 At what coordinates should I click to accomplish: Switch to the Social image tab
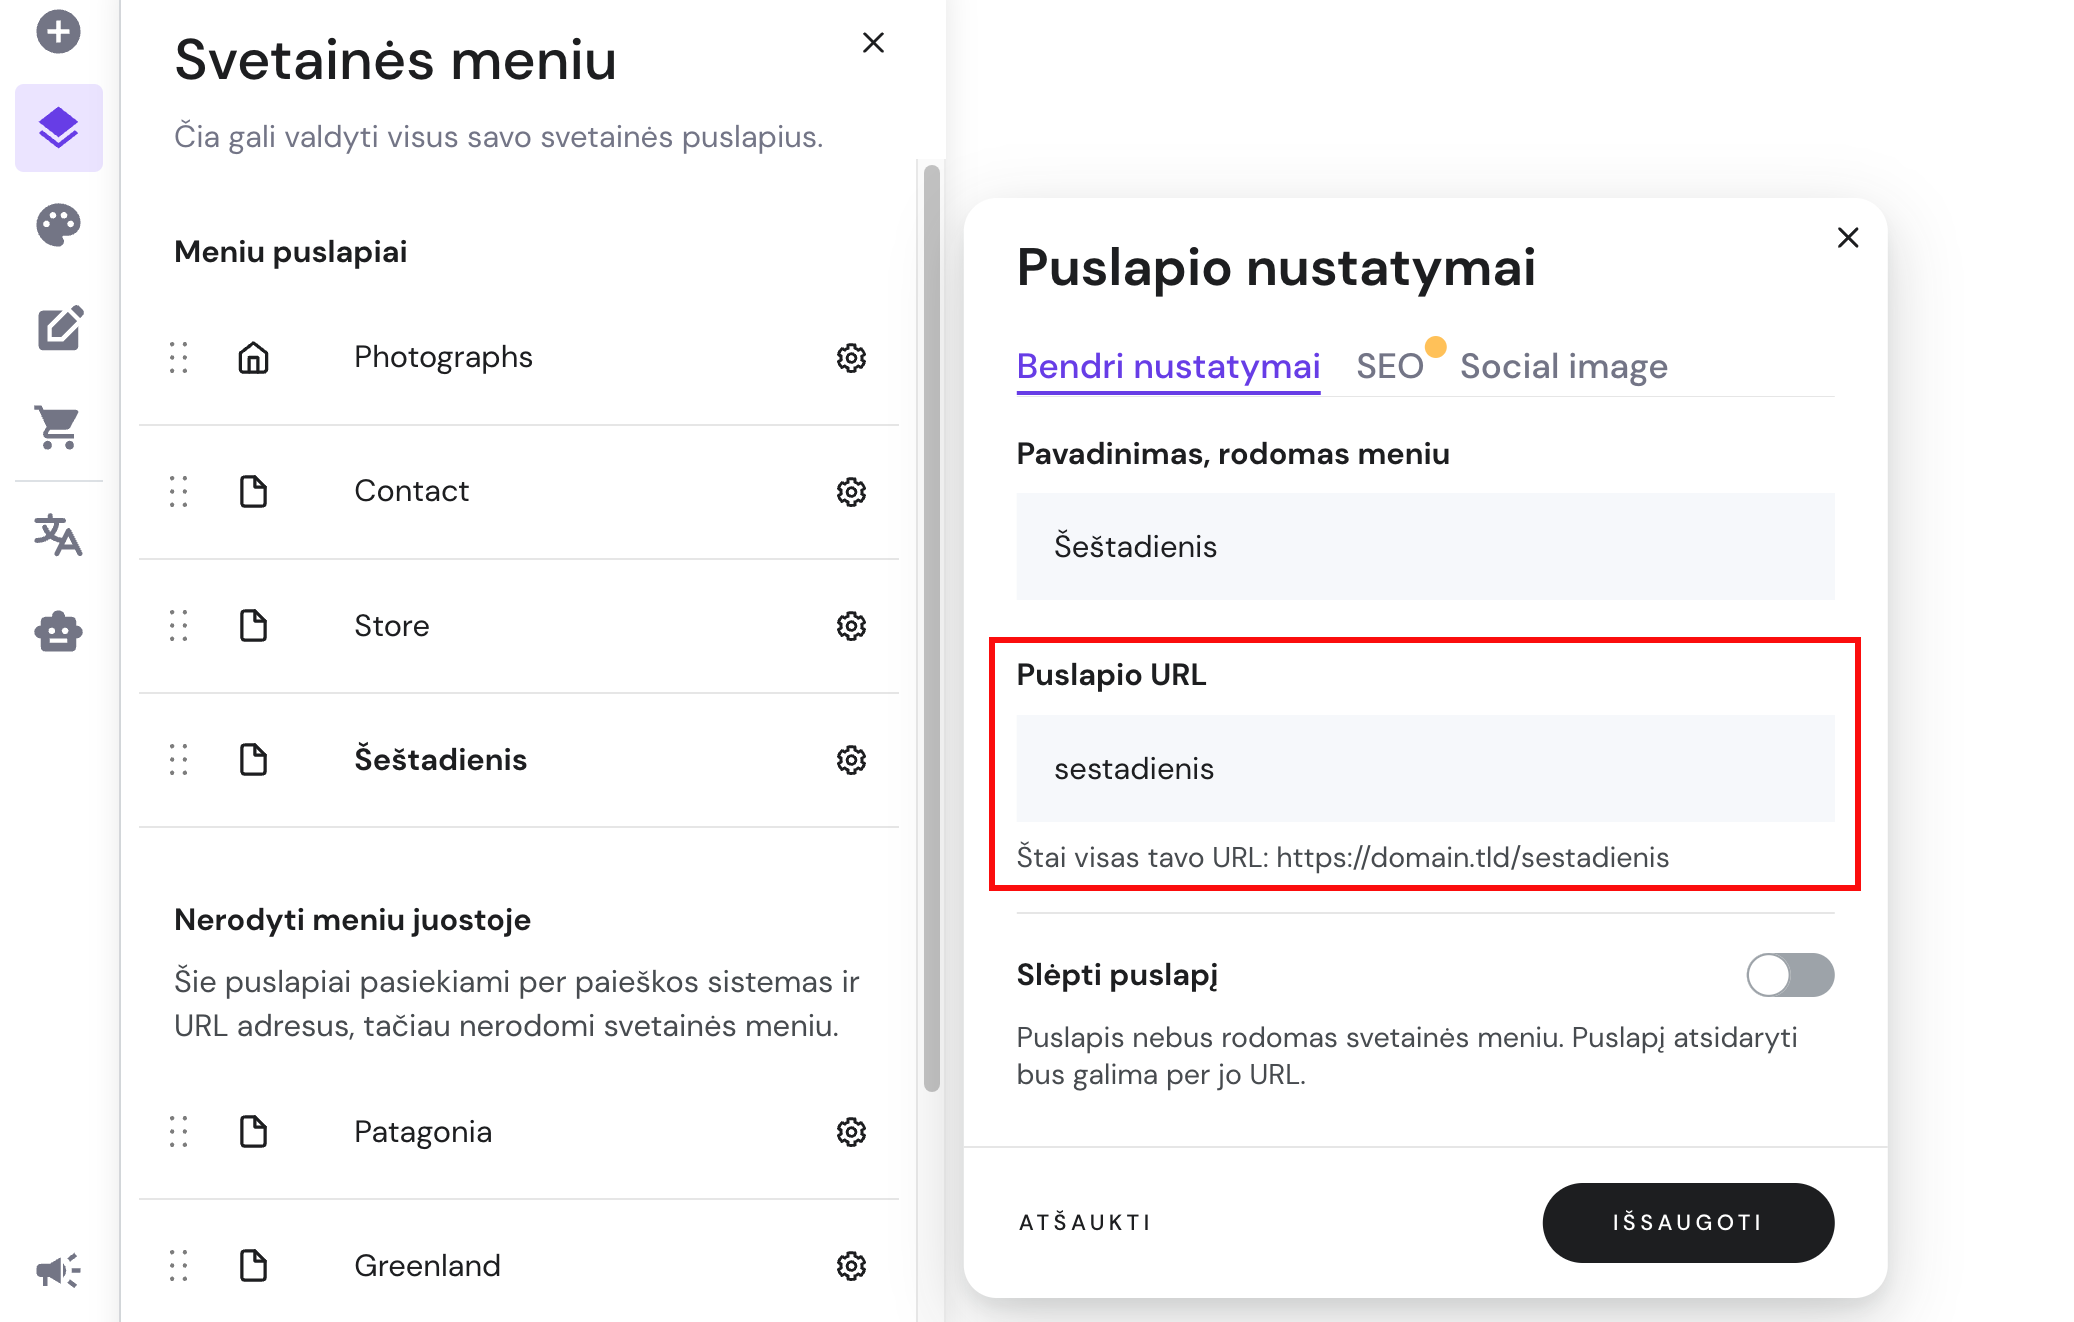click(x=1564, y=366)
